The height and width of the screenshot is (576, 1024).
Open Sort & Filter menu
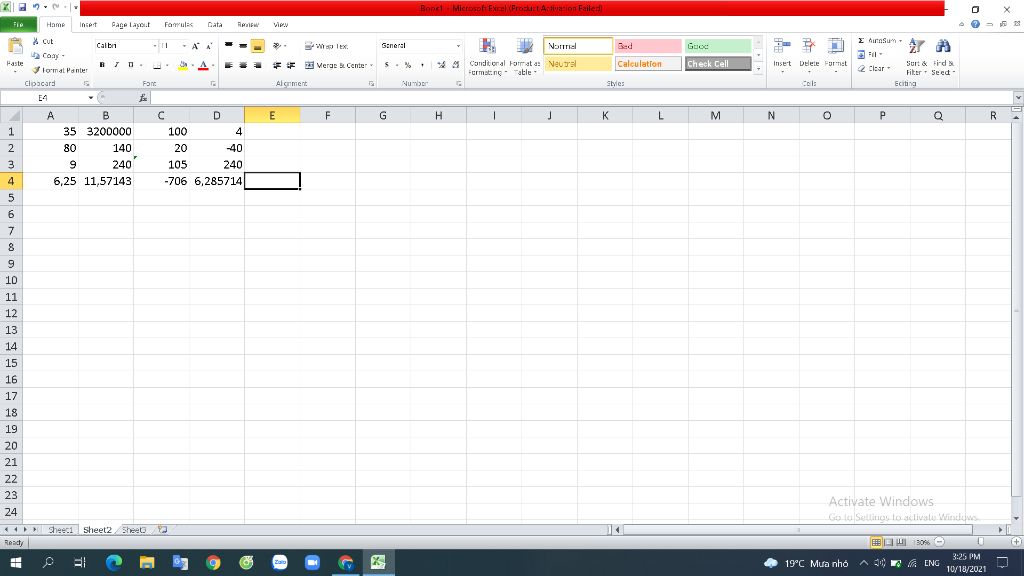coord(916,57)
